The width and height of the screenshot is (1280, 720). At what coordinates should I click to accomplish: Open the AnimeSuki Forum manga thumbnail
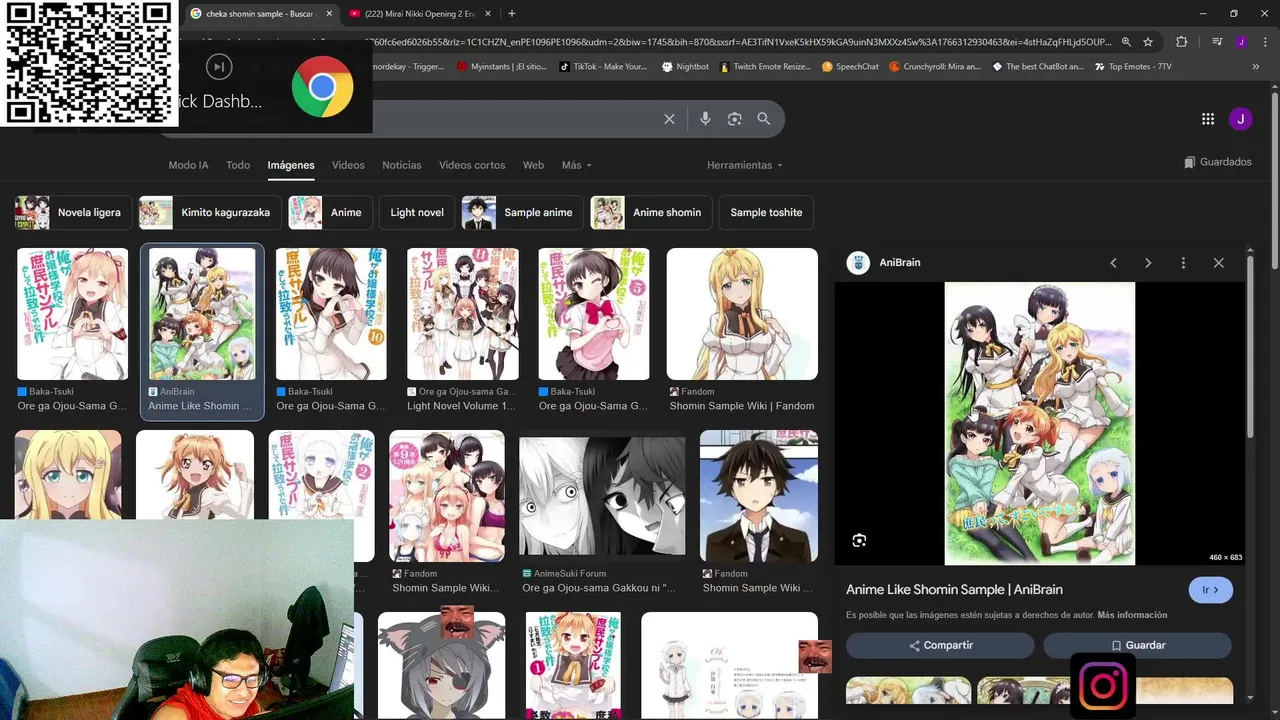pos(602,496)
